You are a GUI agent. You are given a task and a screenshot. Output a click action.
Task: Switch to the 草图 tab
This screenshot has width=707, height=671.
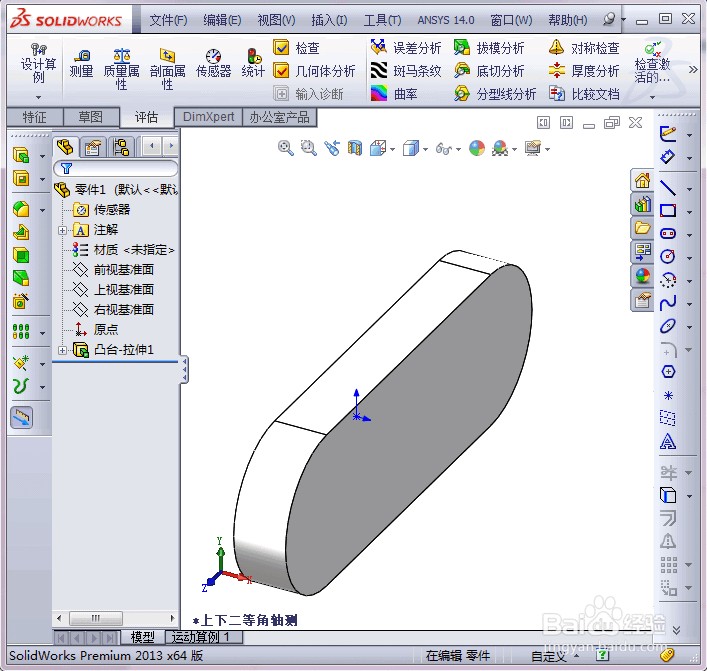click(91, 117)
